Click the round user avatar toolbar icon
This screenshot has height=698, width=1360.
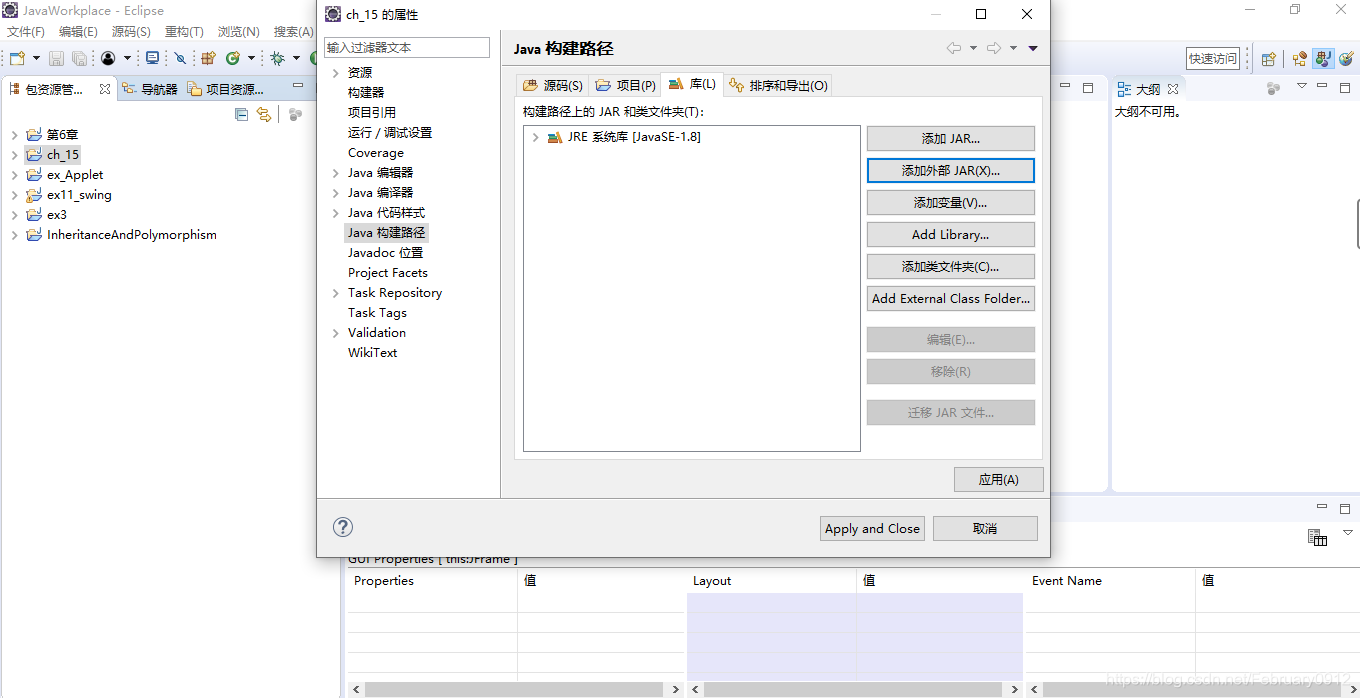pos(108,59)
